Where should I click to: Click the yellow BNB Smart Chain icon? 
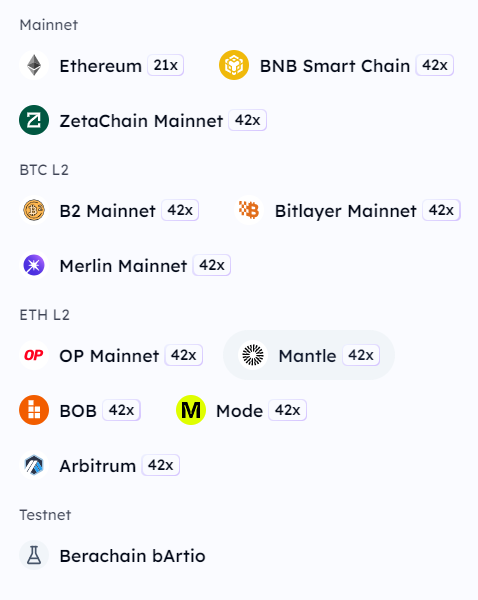[234, 65]
